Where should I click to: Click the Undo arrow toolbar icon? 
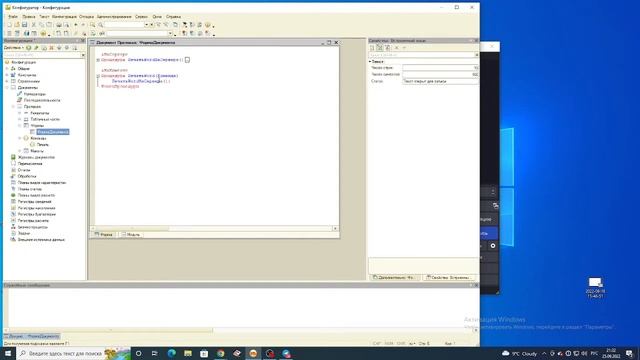(76, 25)
